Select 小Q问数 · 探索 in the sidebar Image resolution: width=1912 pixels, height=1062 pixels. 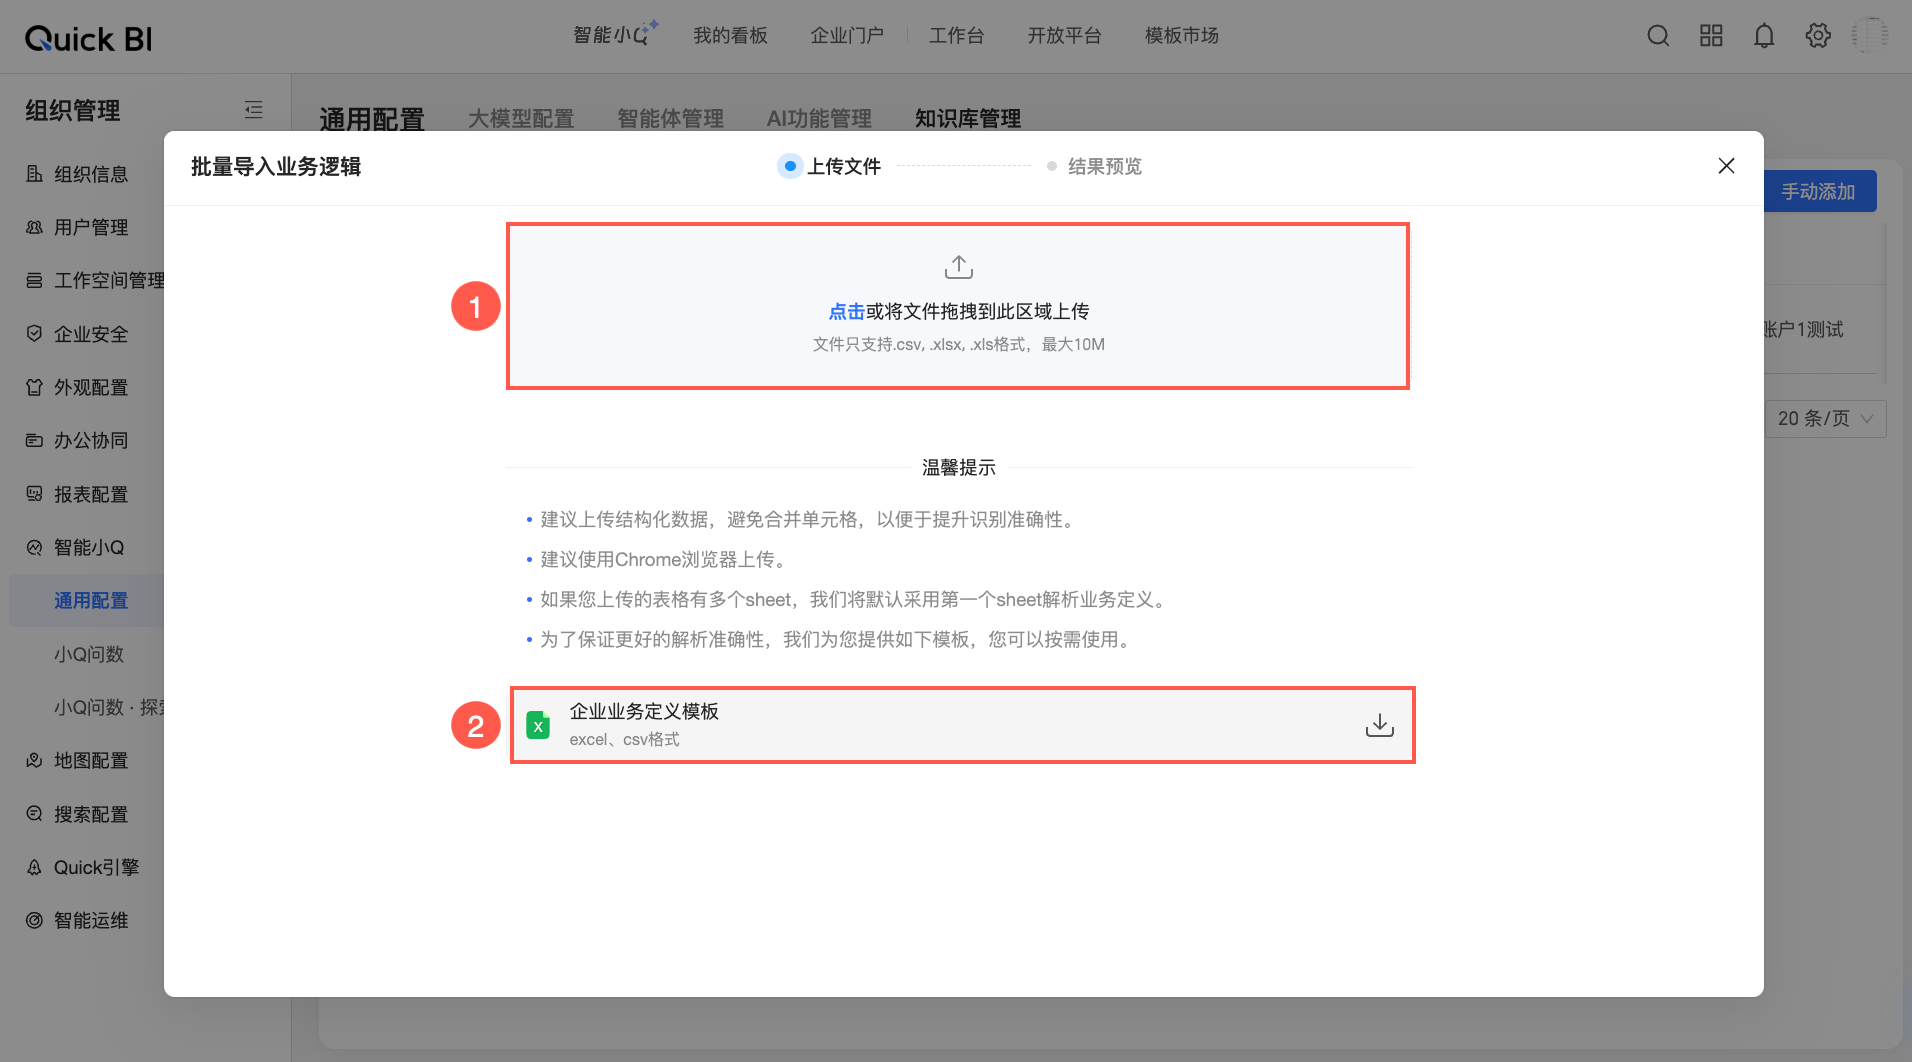pos(109,707)
